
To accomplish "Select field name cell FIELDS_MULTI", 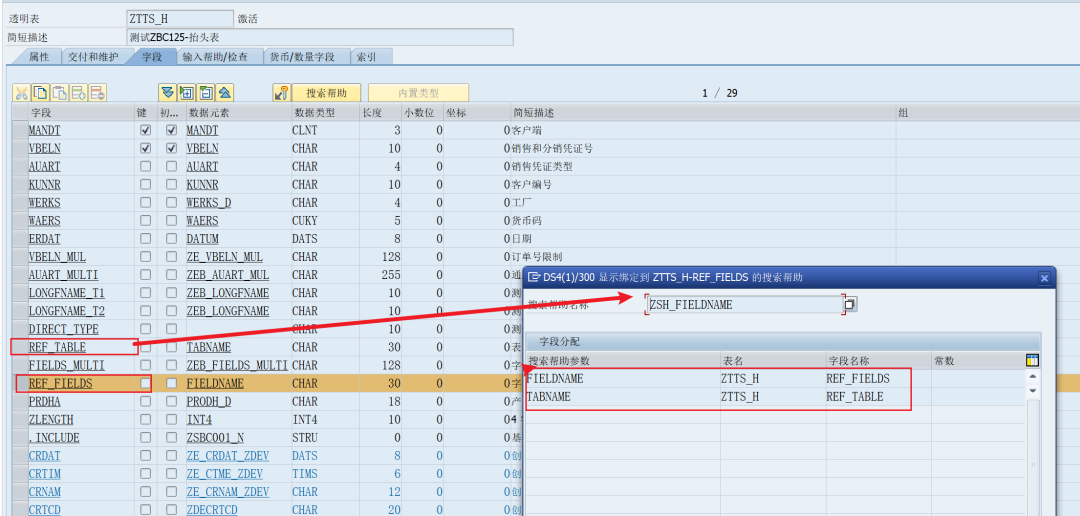I will point(67,364).
